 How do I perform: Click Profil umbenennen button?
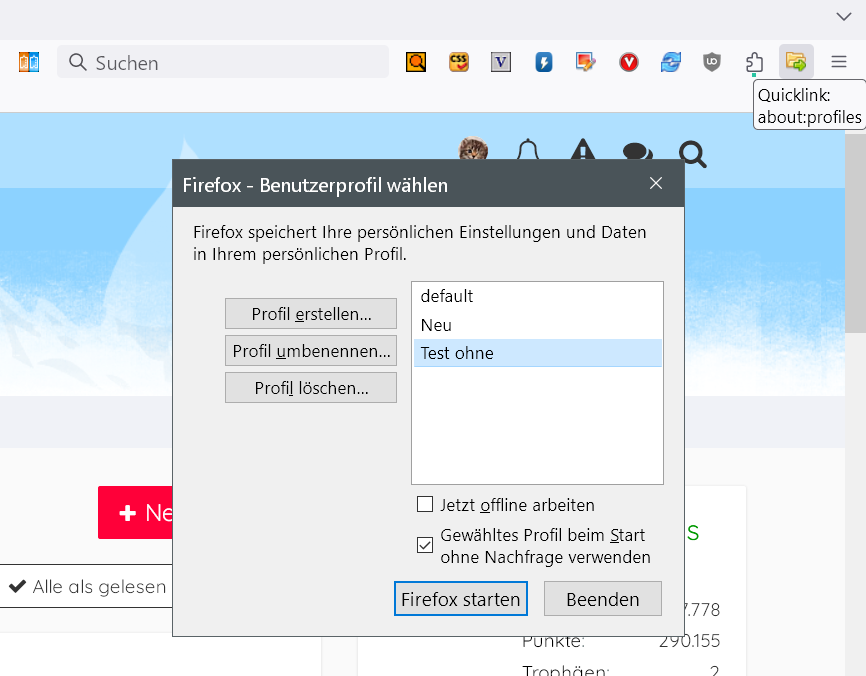tap(311, 351)
